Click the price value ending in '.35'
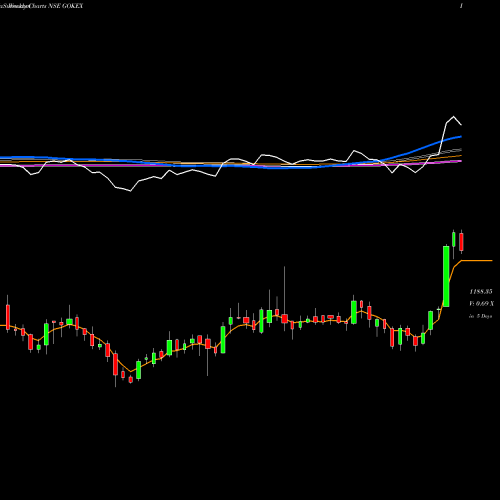500x500 pixels. point(481,292)
